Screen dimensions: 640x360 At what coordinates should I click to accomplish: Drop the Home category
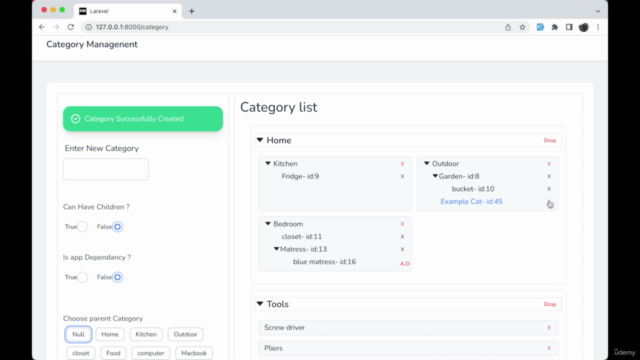coord(550,140)
